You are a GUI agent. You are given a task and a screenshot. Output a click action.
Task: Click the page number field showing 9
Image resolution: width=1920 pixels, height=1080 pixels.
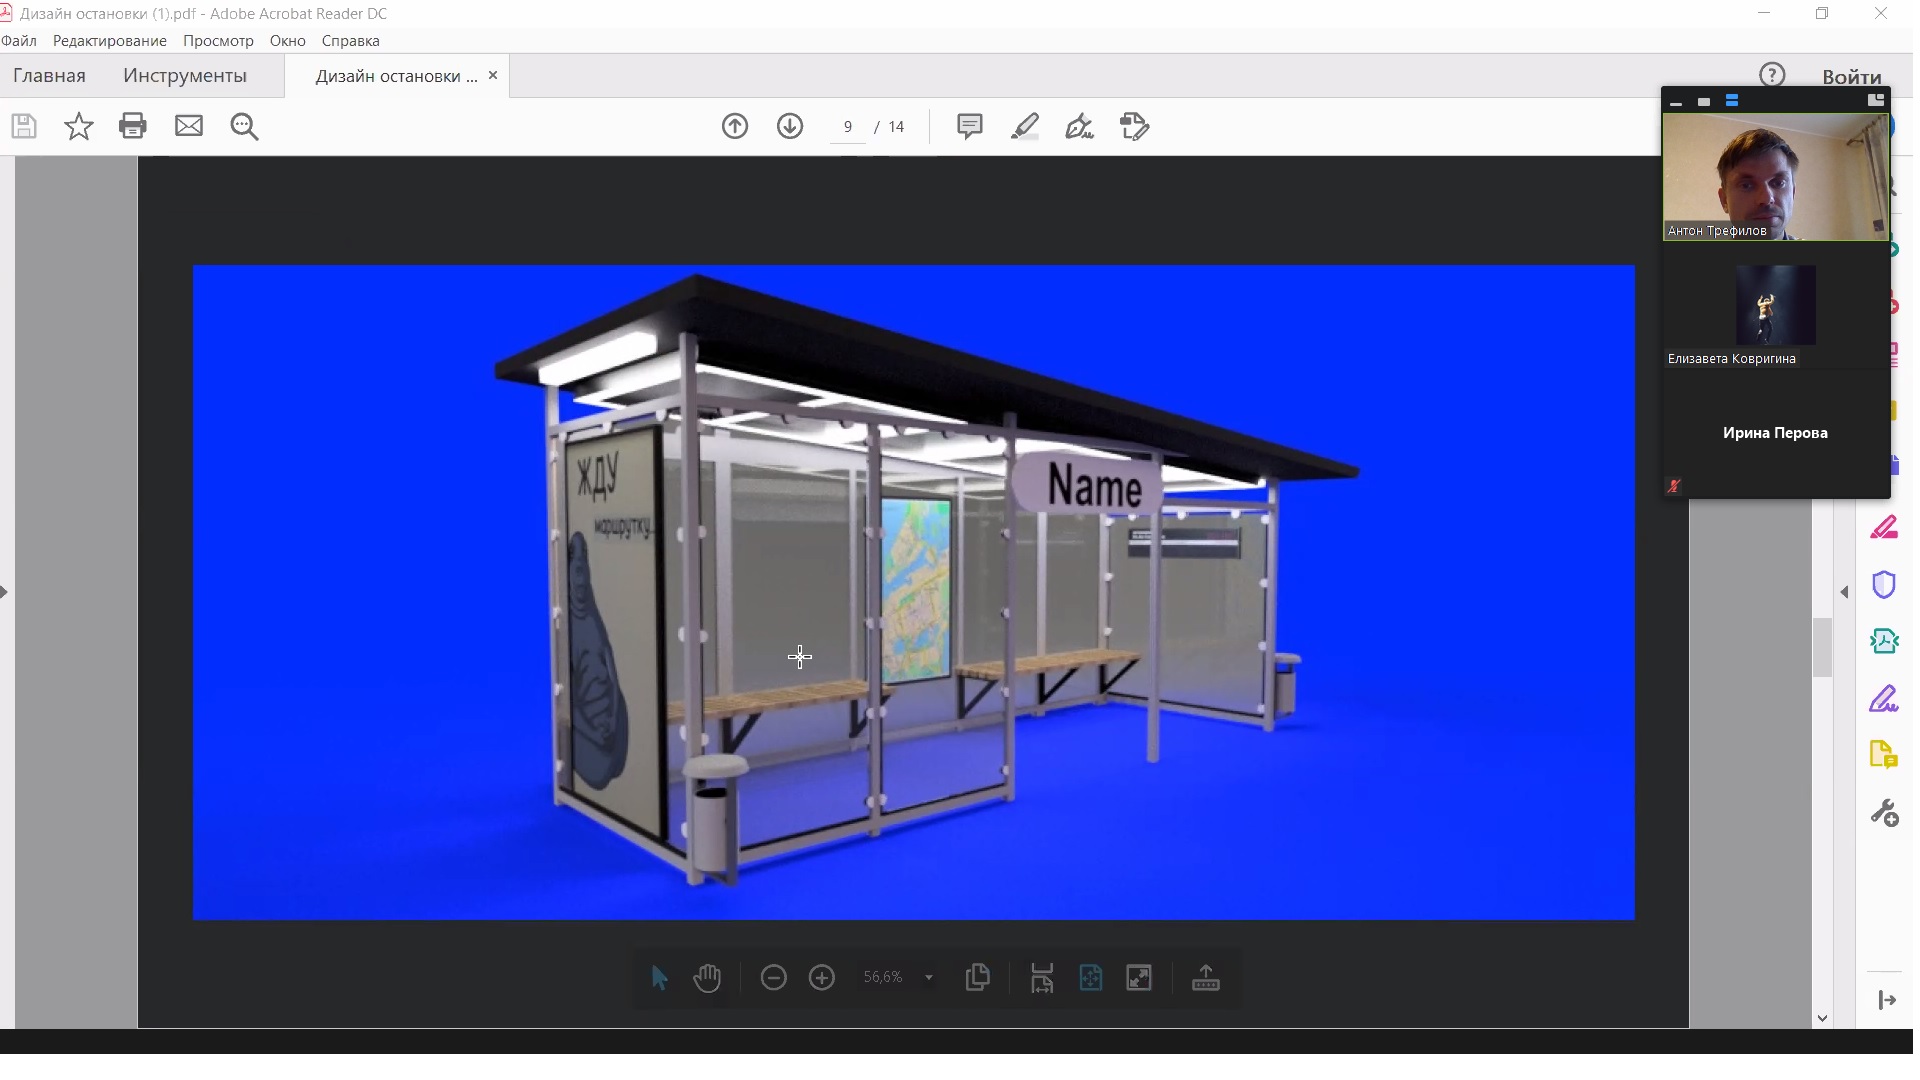click(x=848, y=127)
